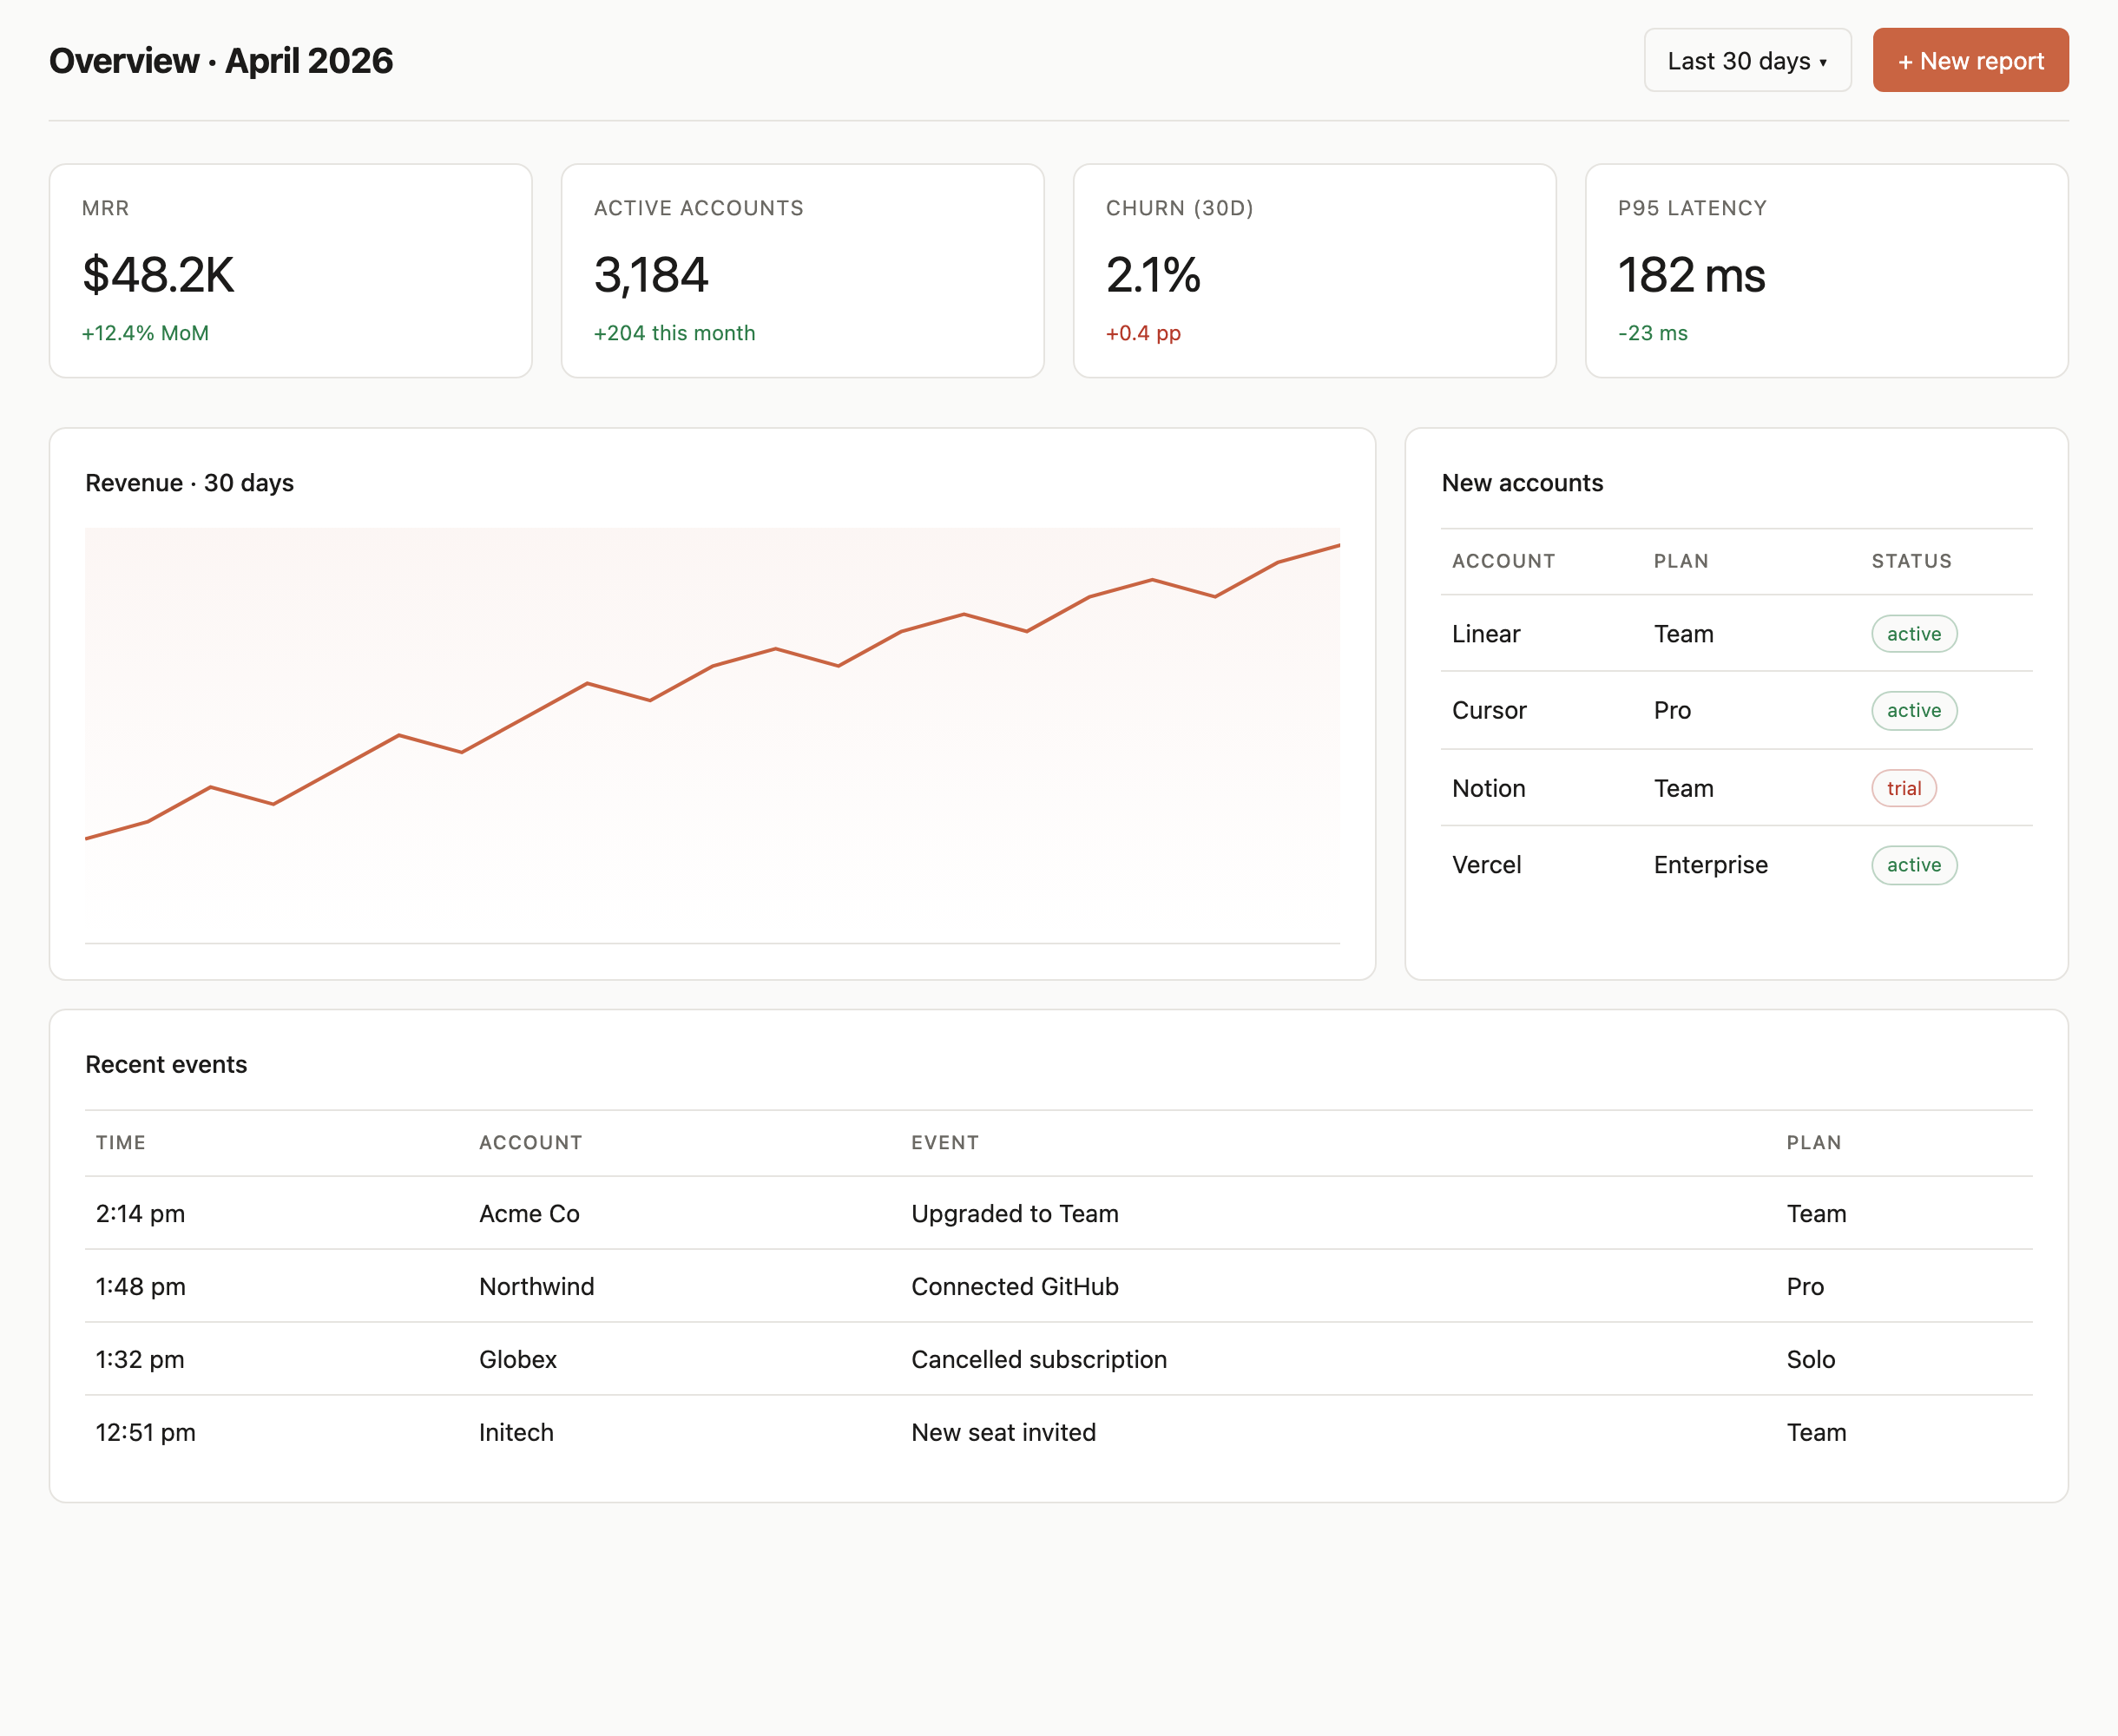Click the Recent events heading

(x=166, y=1065)
